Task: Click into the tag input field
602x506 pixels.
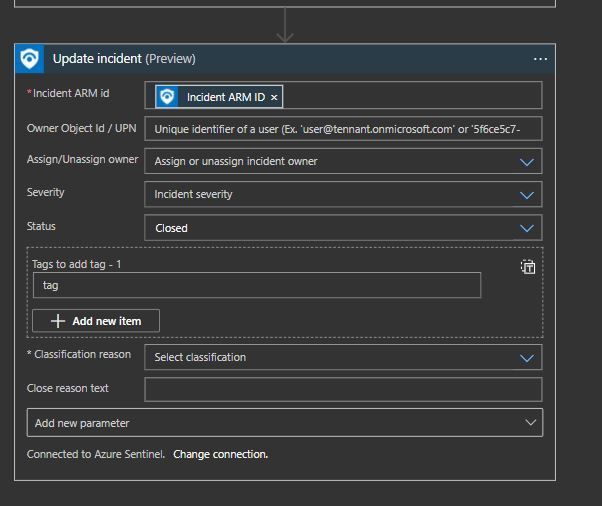Action: pyautogui.click(x=256, y=286)
